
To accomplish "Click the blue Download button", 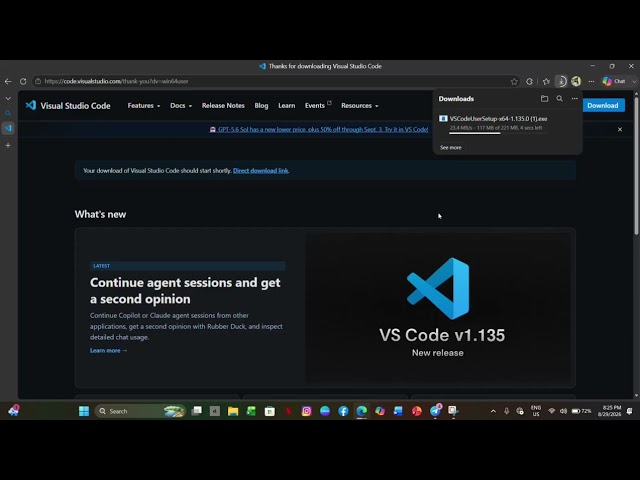I will tap(603, 105).
